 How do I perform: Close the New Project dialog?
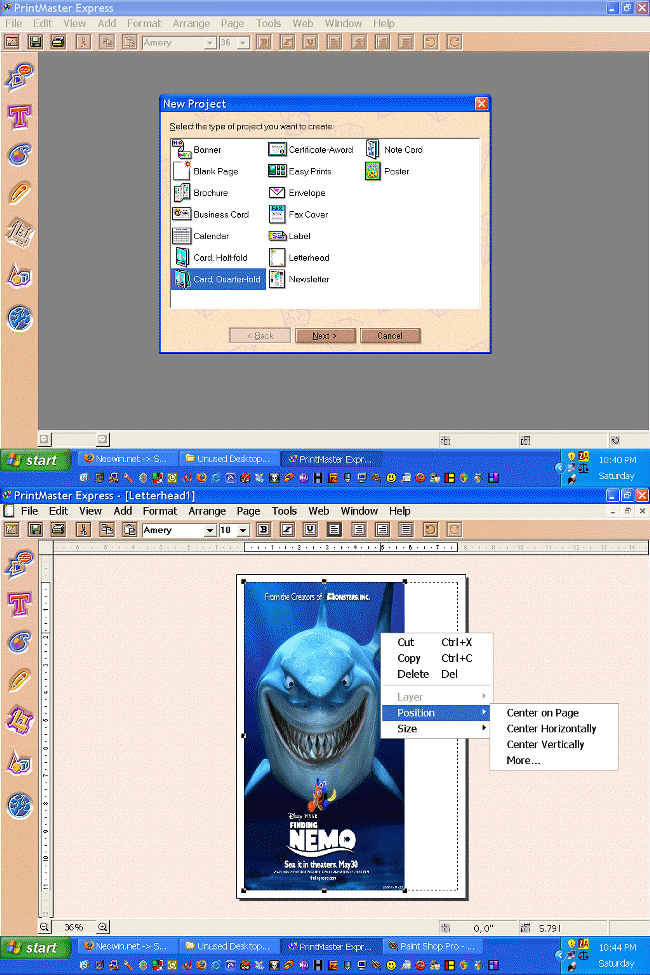[481, 104]
